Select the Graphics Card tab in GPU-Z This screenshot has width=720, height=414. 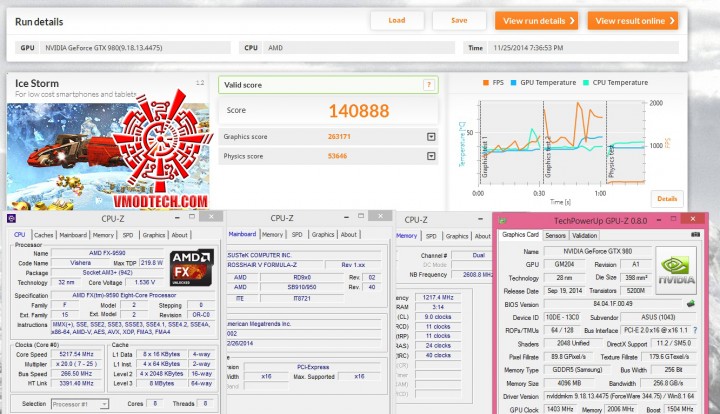coord(520,235)
